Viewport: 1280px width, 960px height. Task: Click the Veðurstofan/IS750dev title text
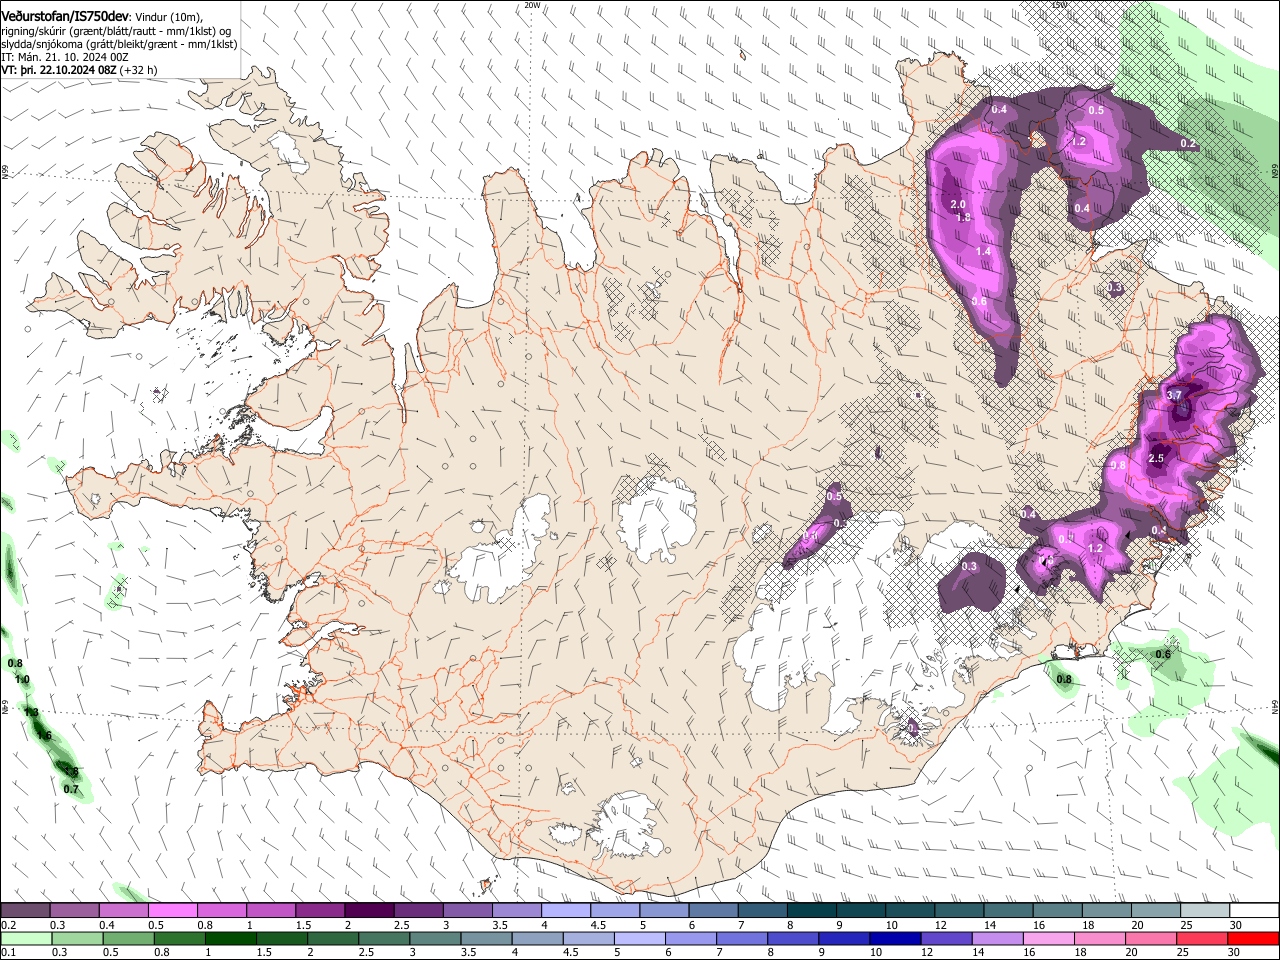[x=65, y=17]
